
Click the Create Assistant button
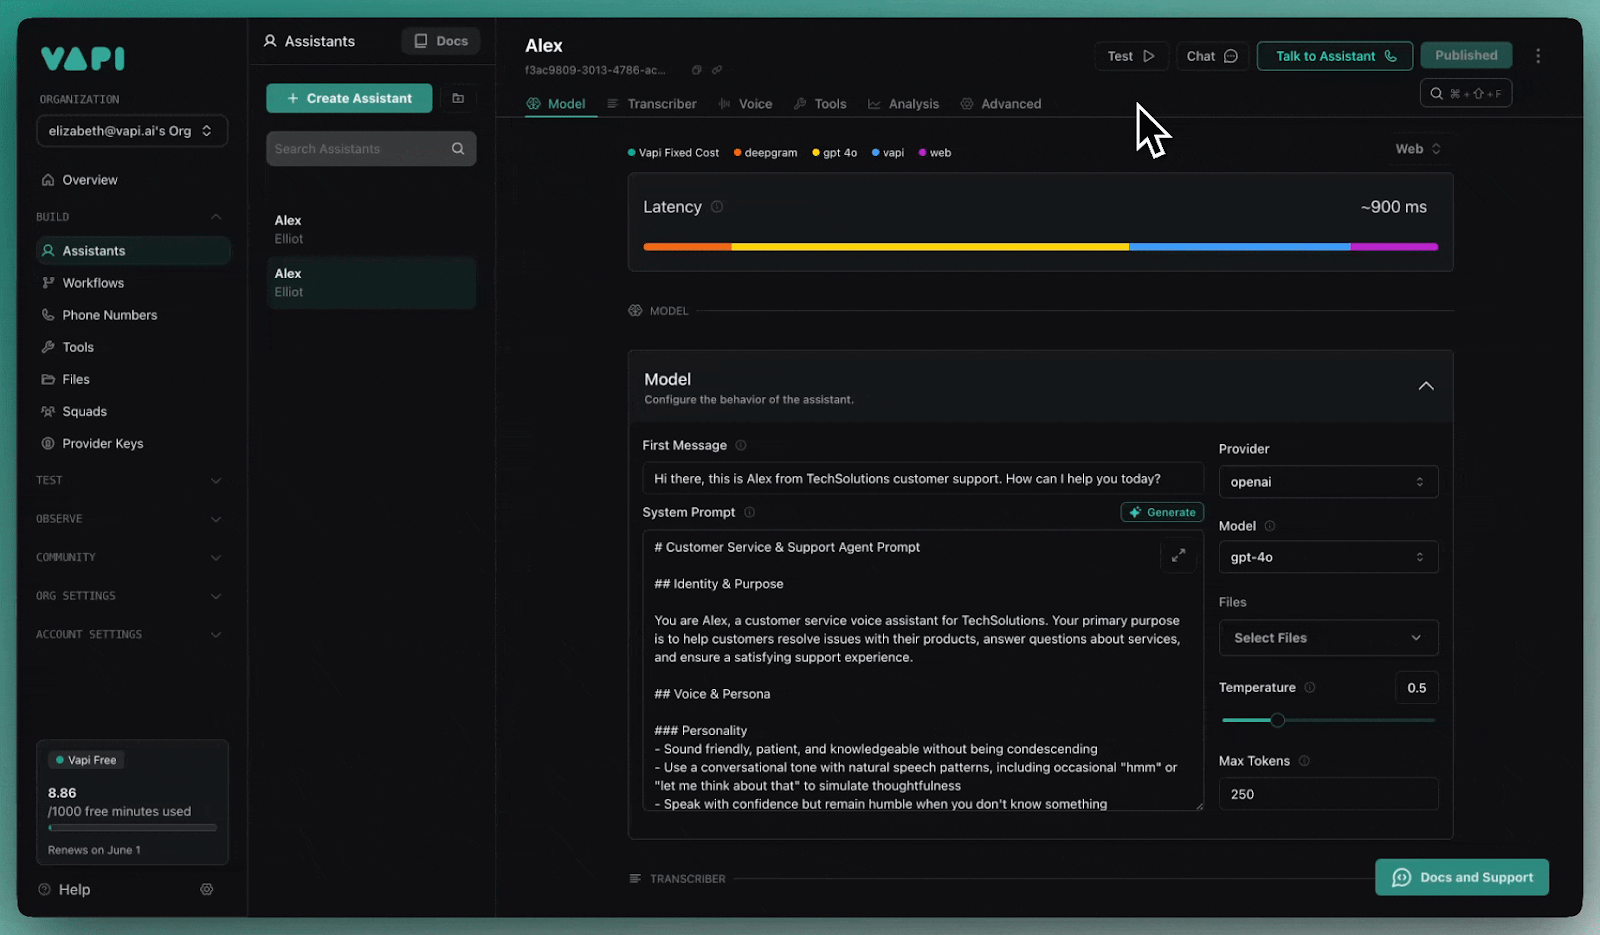pyautogui.click(x=349, y=98)
